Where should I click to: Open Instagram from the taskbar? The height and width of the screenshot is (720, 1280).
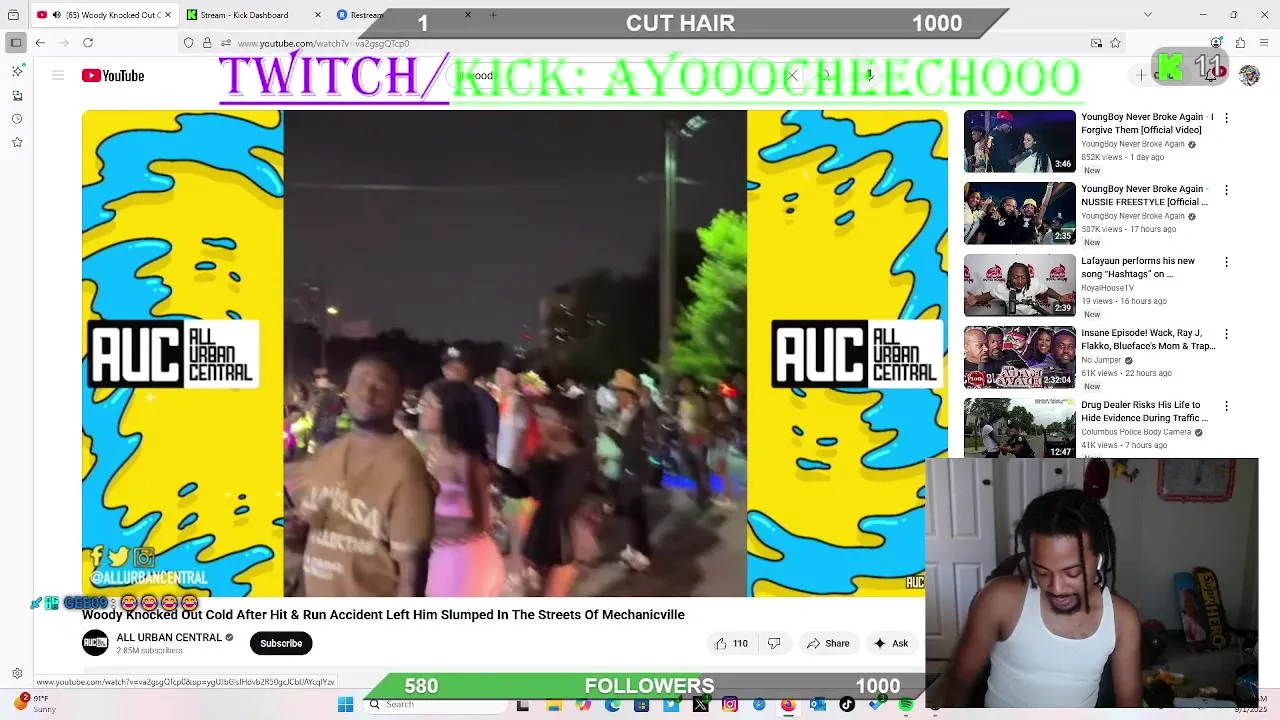[730, 704]
